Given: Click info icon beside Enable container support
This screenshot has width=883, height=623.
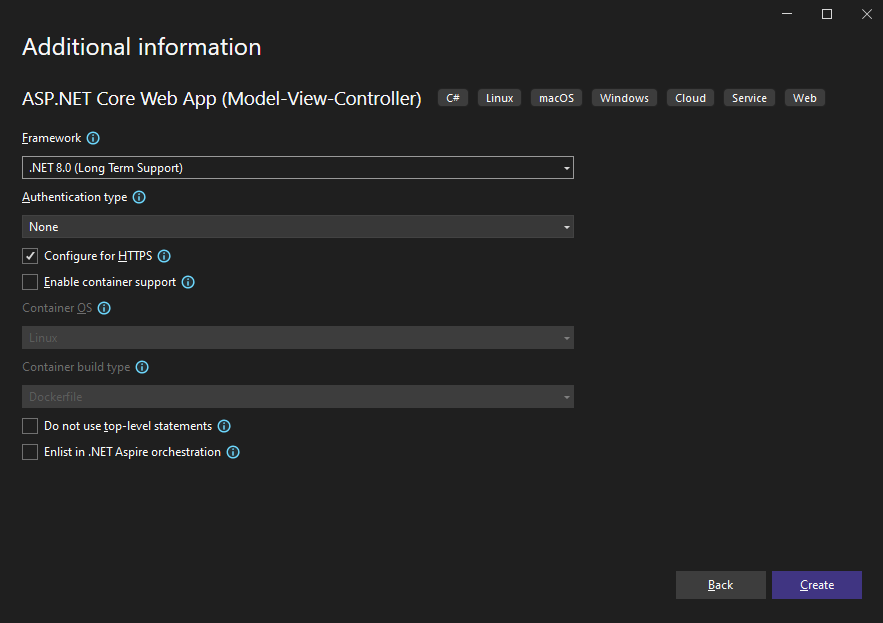Looking at the screenshot, I should (x=188, y=282).
